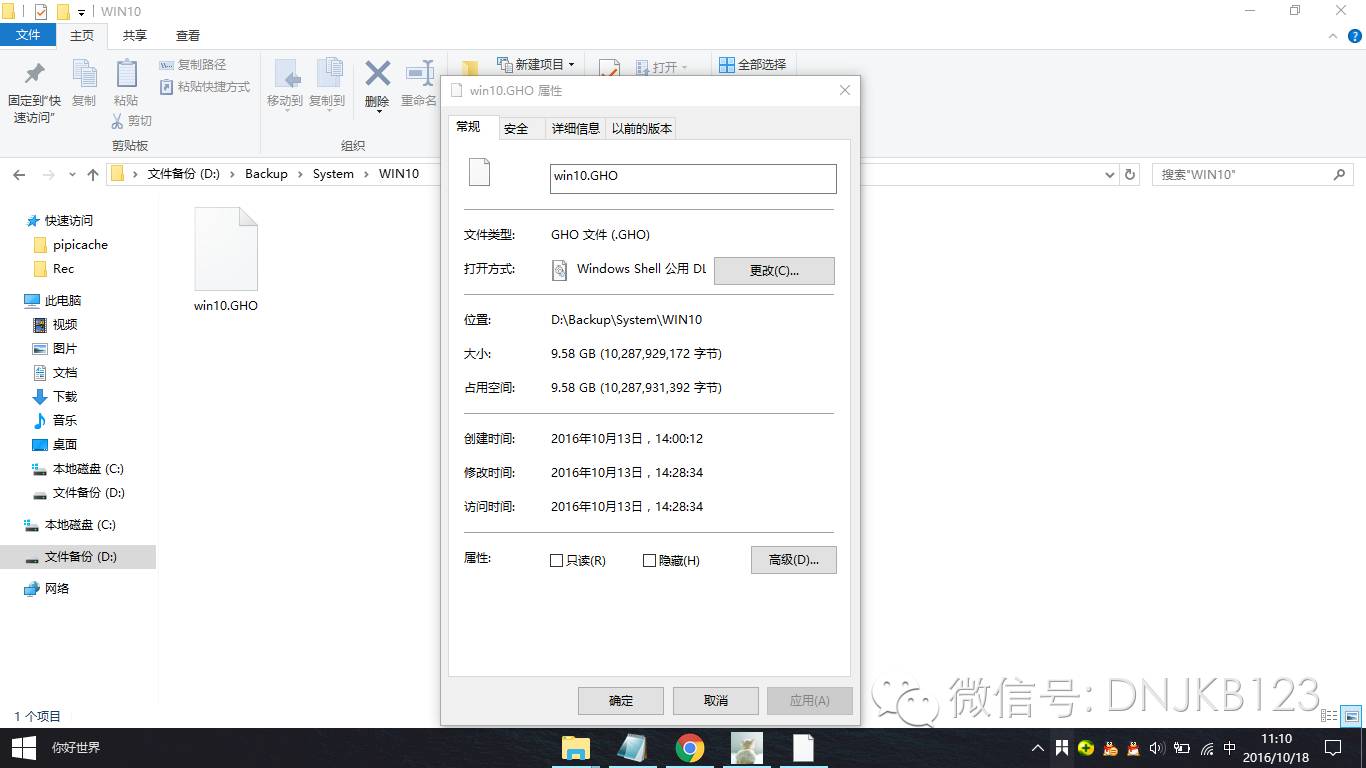Select highlighted 文件备份 (D:) drive in sidebar

(78, 557)
